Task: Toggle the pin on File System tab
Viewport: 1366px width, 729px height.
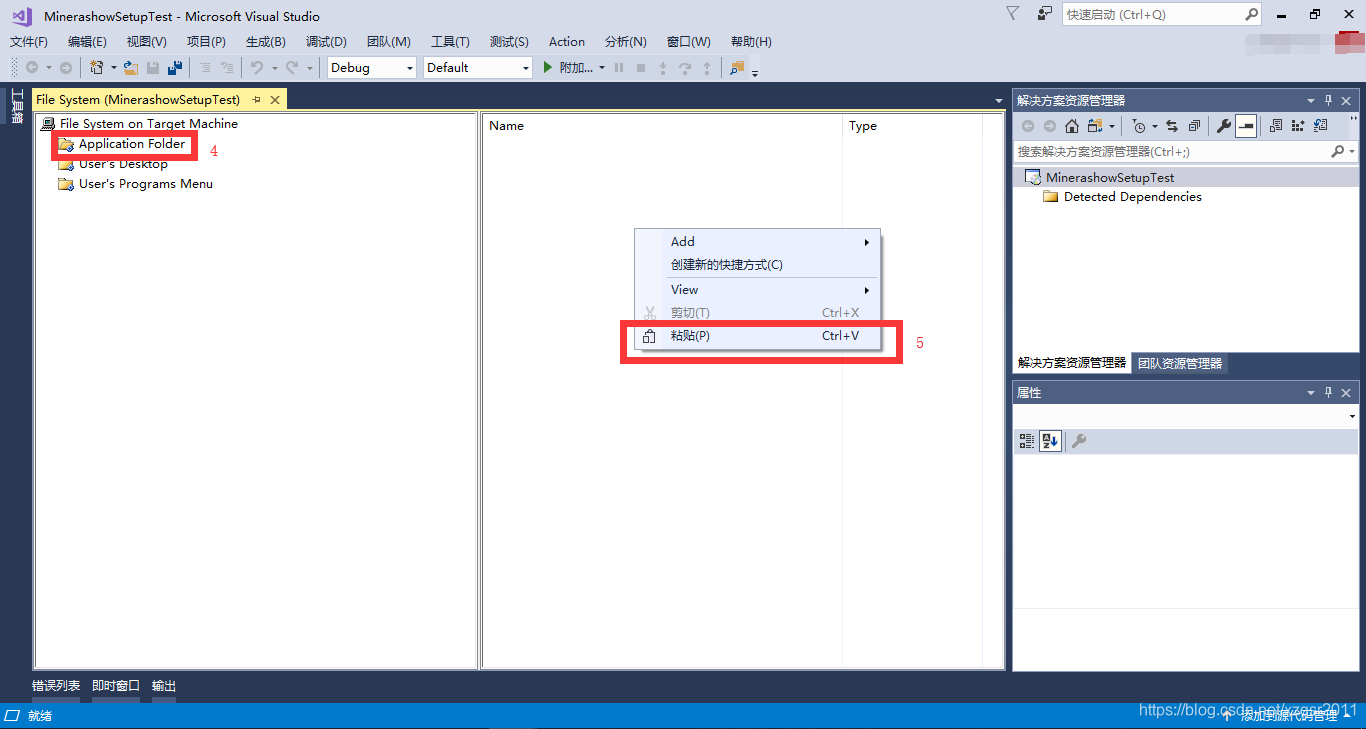Action: [257, 100]
